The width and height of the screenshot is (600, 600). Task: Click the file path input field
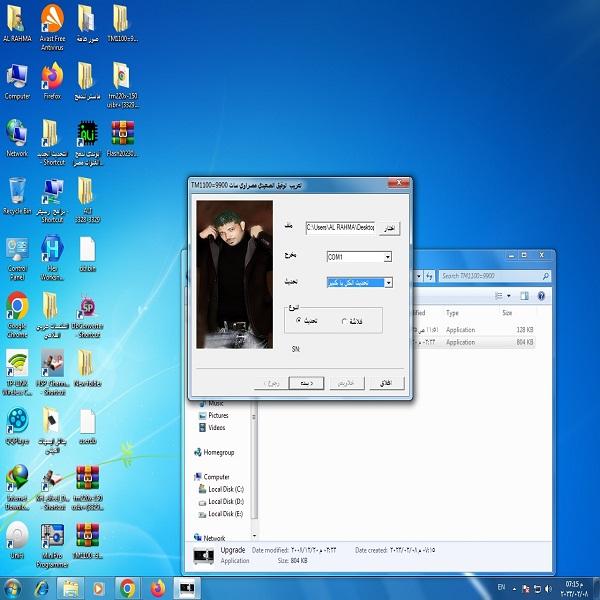(x=340, y=228)
